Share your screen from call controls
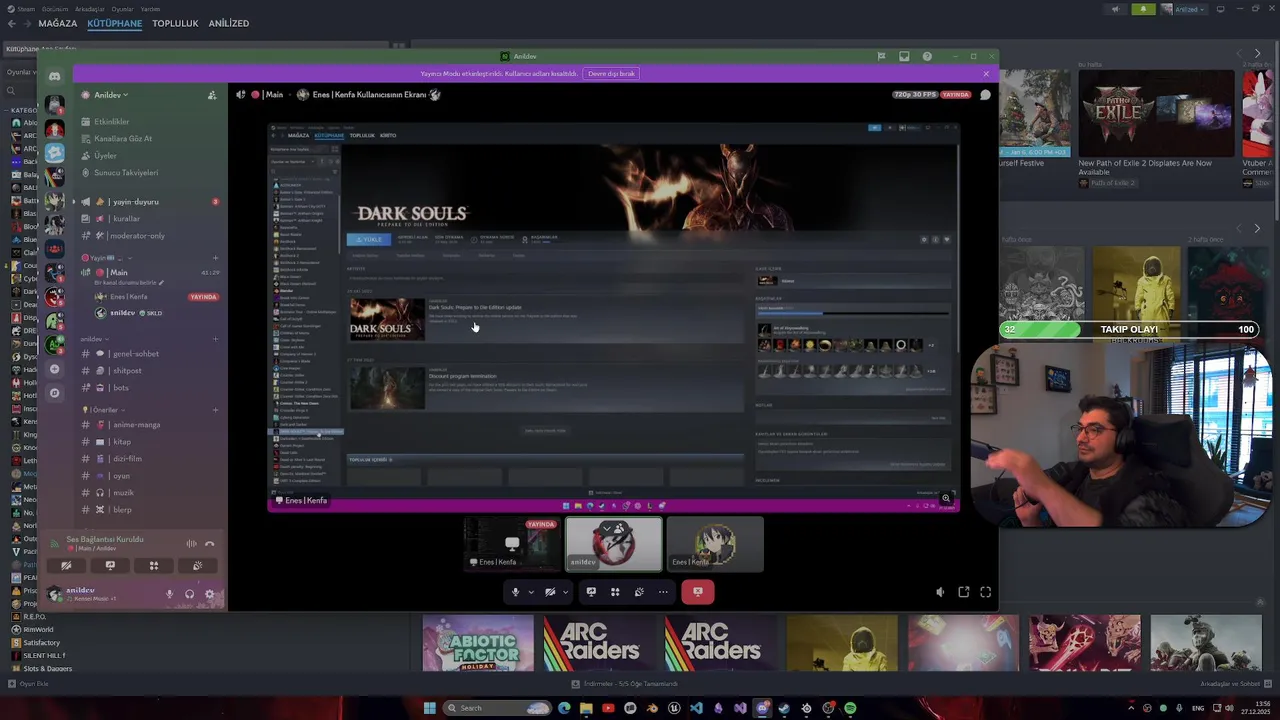The width and height of the screenshot is (1280, 720). tap(591, 592)
